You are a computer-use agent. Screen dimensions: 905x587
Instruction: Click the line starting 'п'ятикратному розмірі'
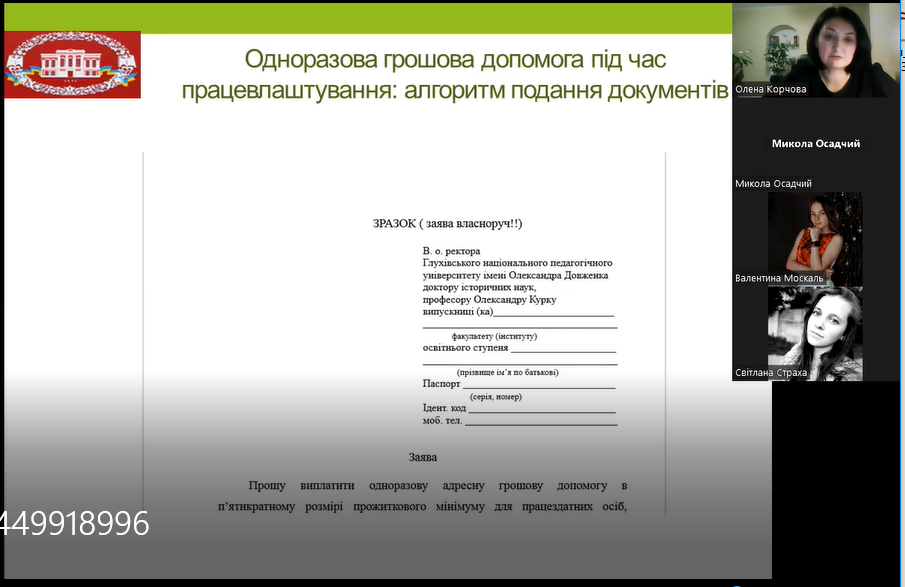pos(422,507)
